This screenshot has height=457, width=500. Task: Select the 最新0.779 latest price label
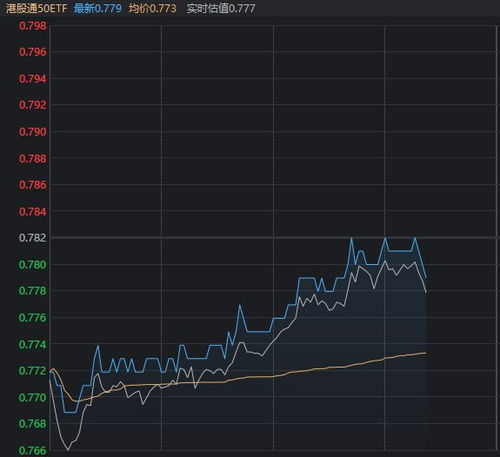[x=98, y=8]
